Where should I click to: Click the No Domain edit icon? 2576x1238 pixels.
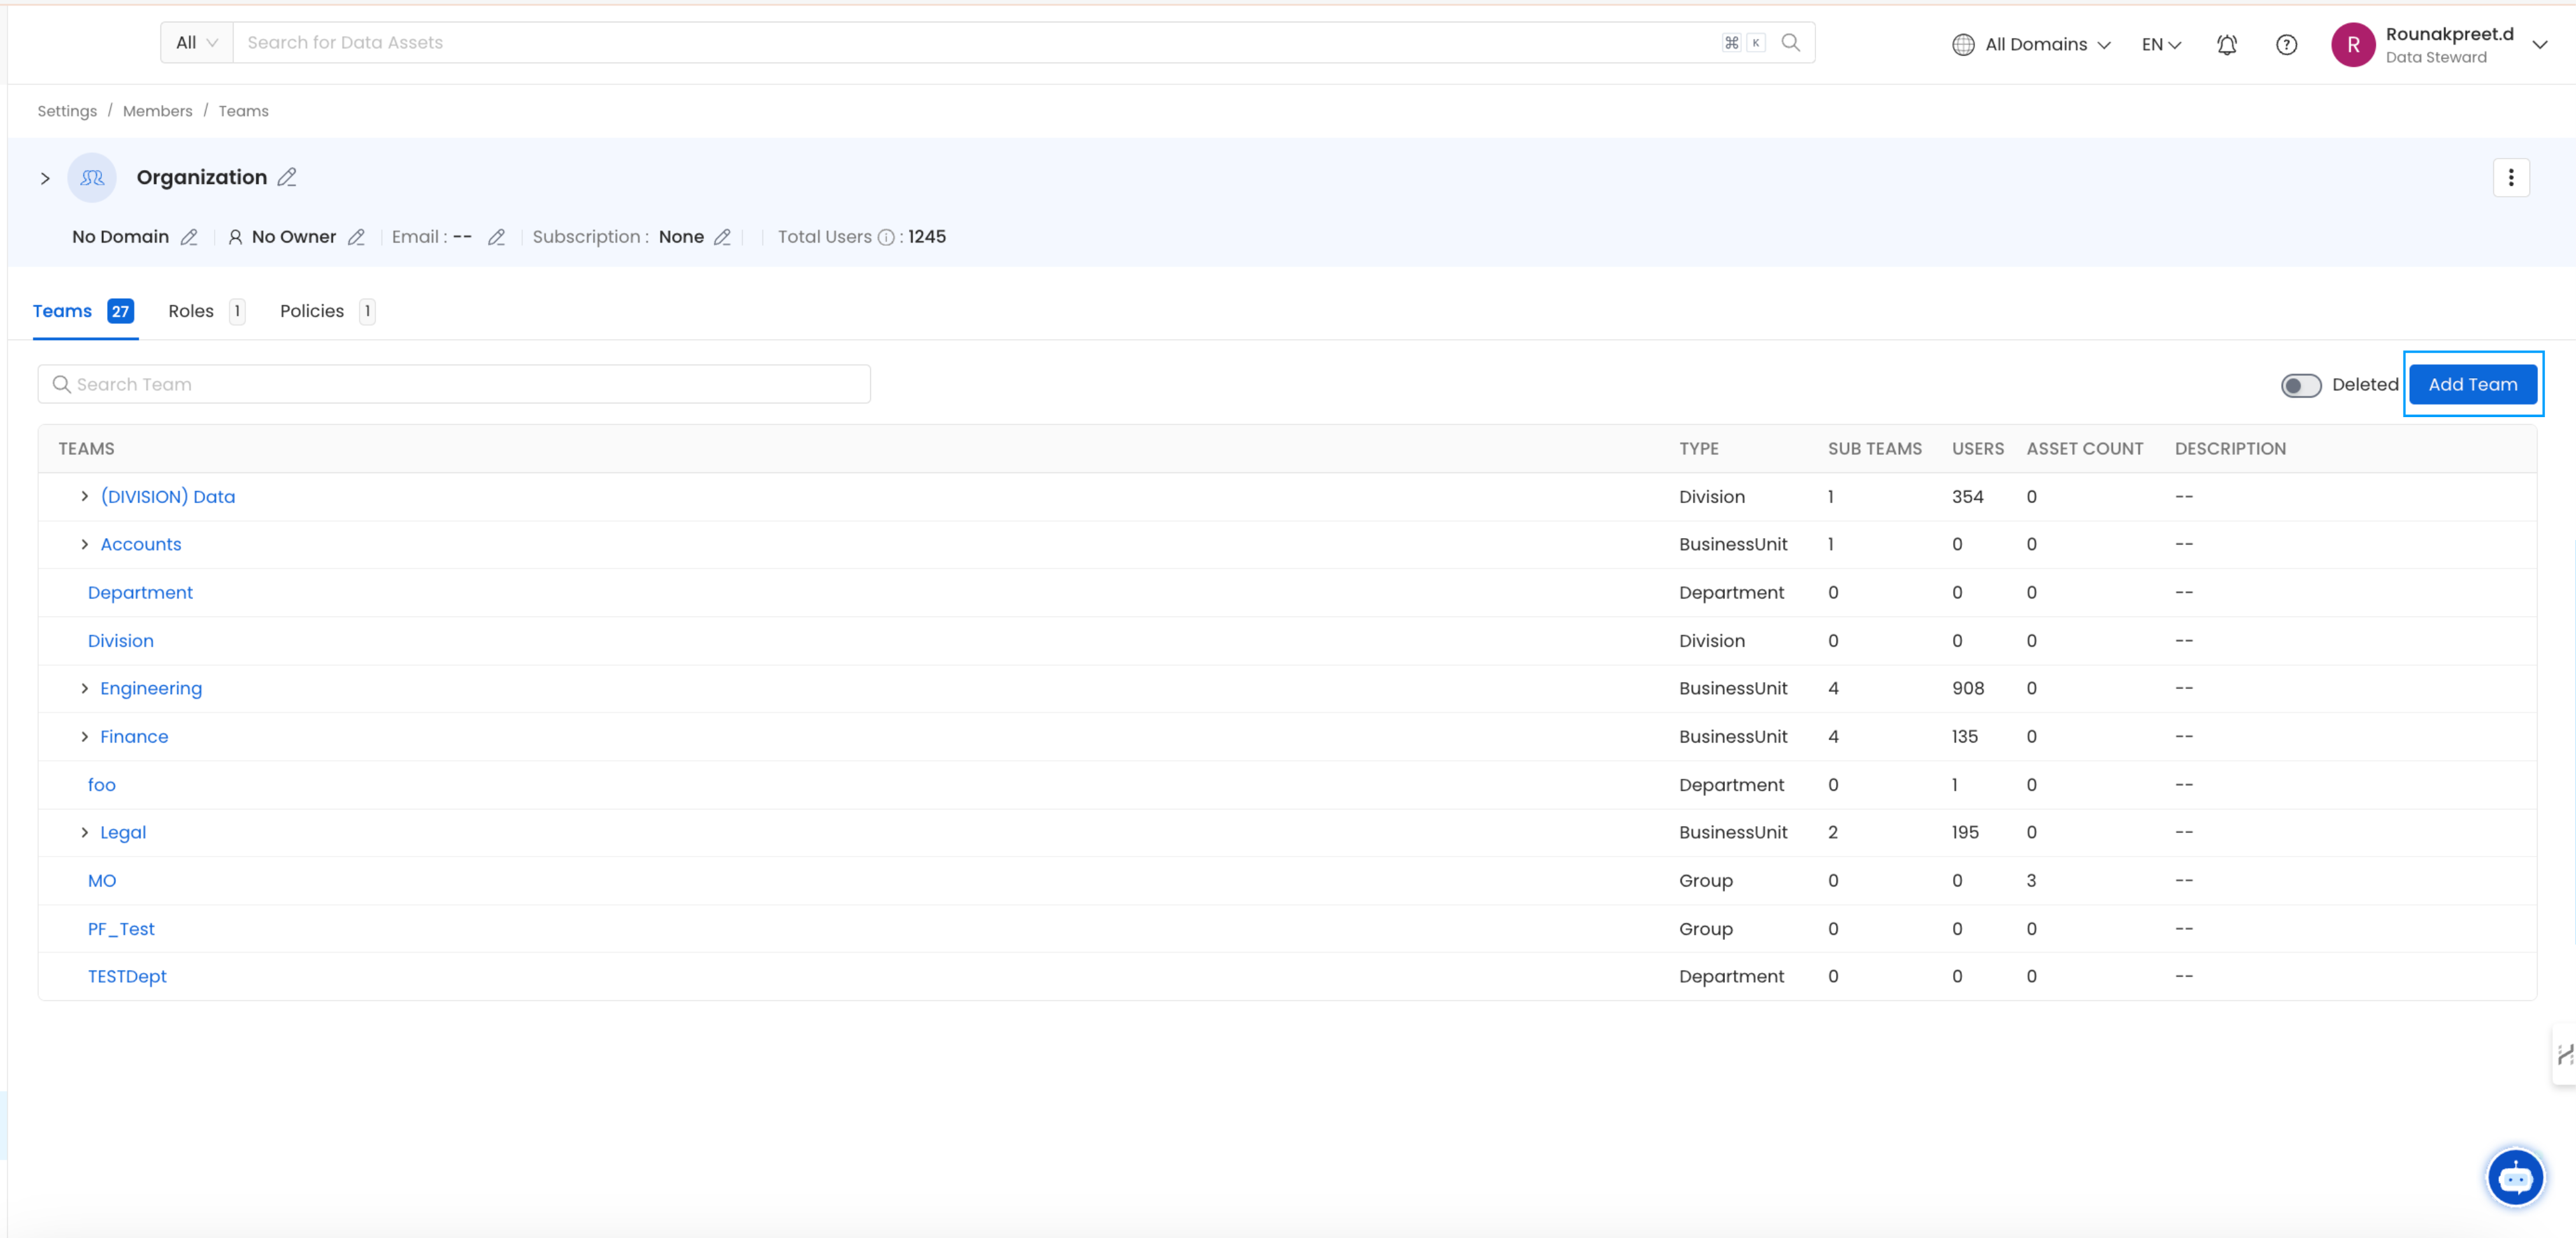[x=194, y=236]
